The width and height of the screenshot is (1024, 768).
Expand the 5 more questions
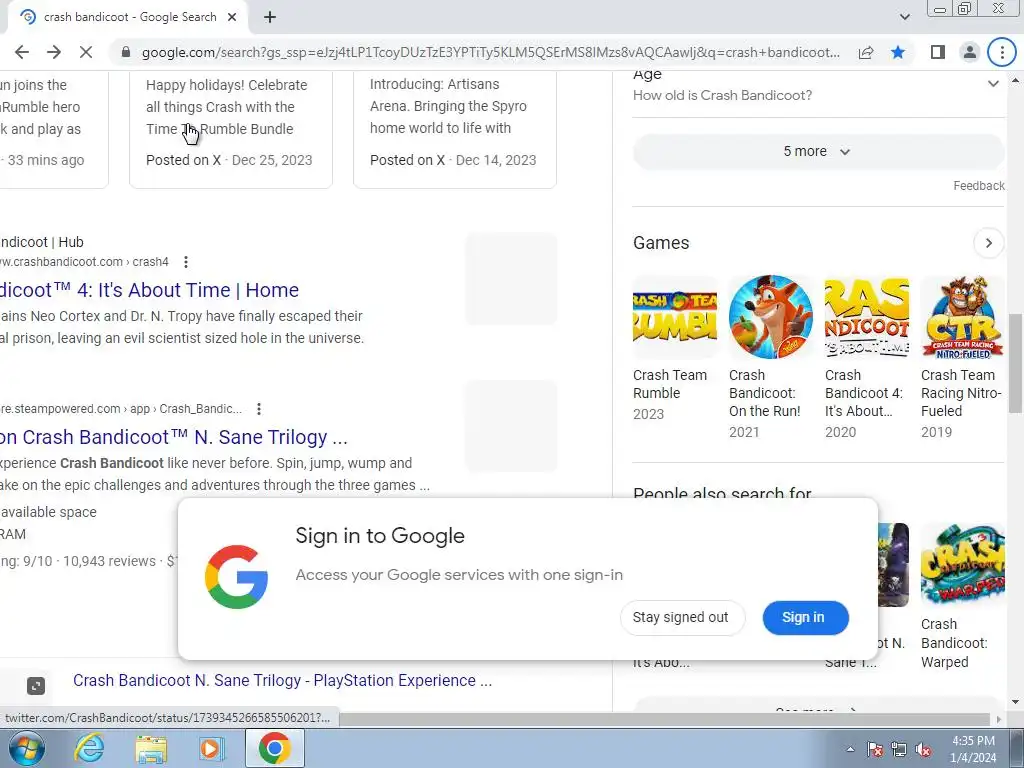tap(816, 152)
